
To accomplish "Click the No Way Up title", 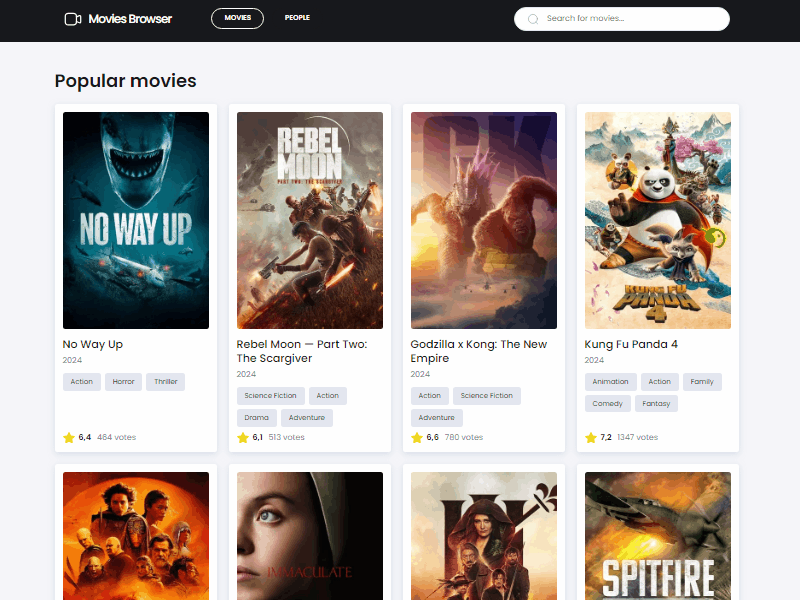I will click(x=93, y=344).
